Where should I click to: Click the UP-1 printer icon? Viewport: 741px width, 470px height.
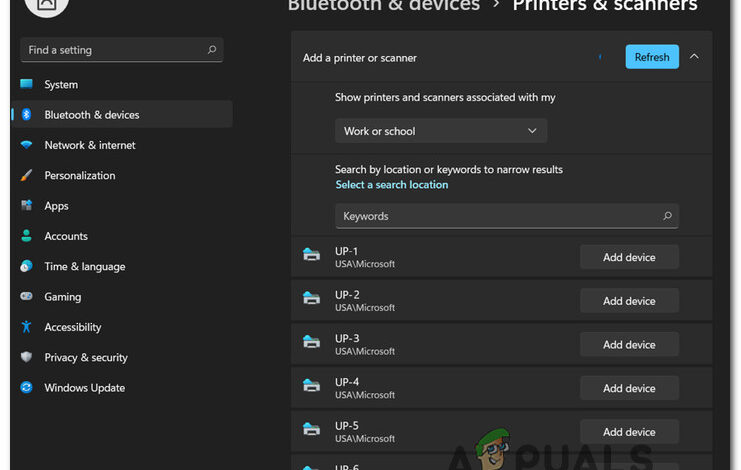pos(311,257)
